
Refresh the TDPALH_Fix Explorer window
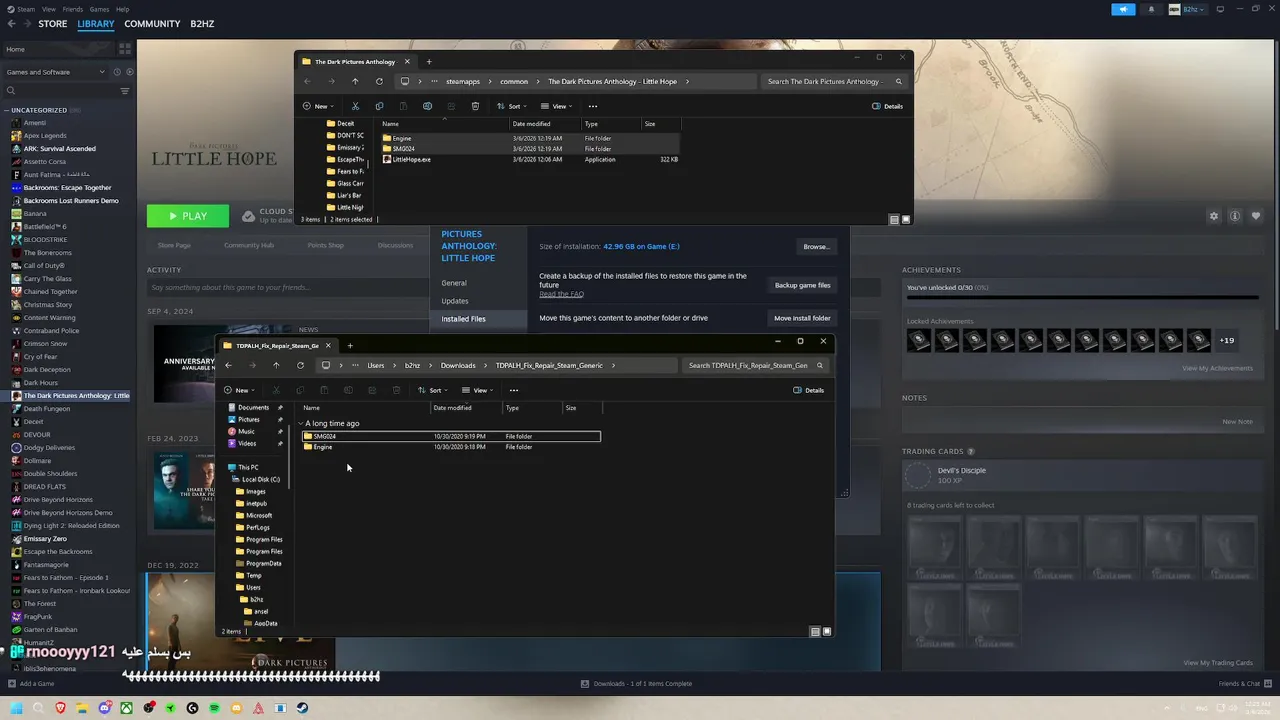point(300,365)
